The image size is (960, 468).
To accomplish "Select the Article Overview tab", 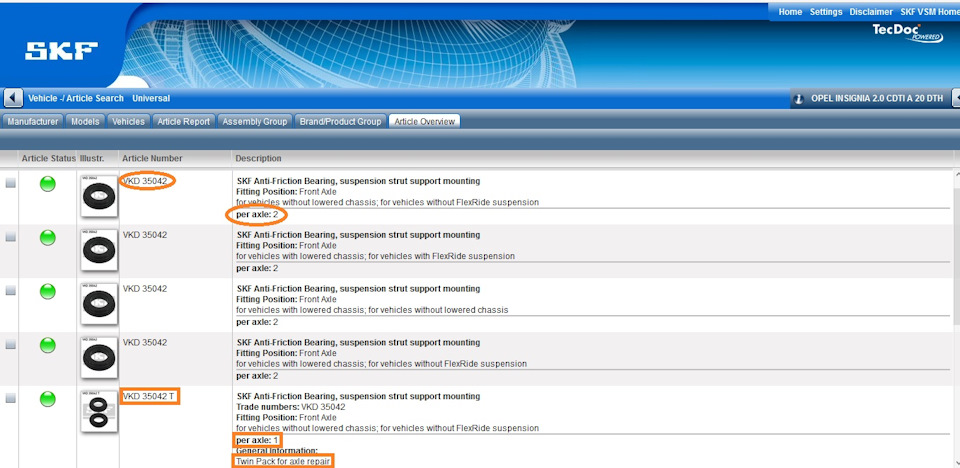I will click(424, 121).
